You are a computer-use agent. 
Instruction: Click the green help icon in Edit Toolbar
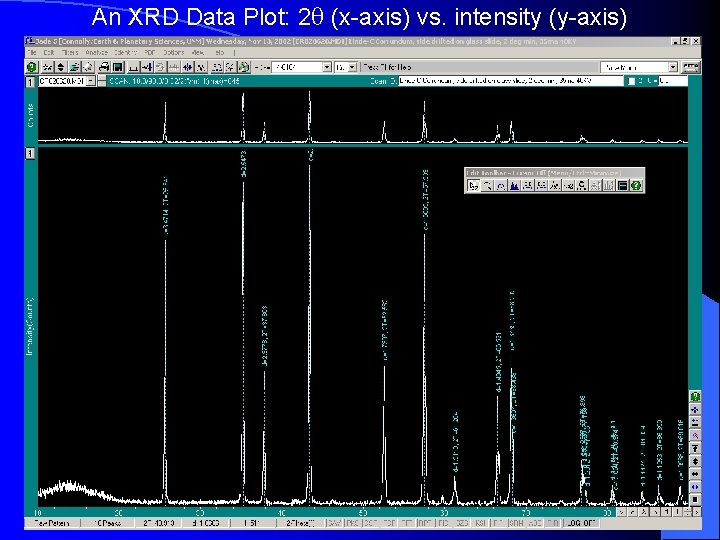636,186
